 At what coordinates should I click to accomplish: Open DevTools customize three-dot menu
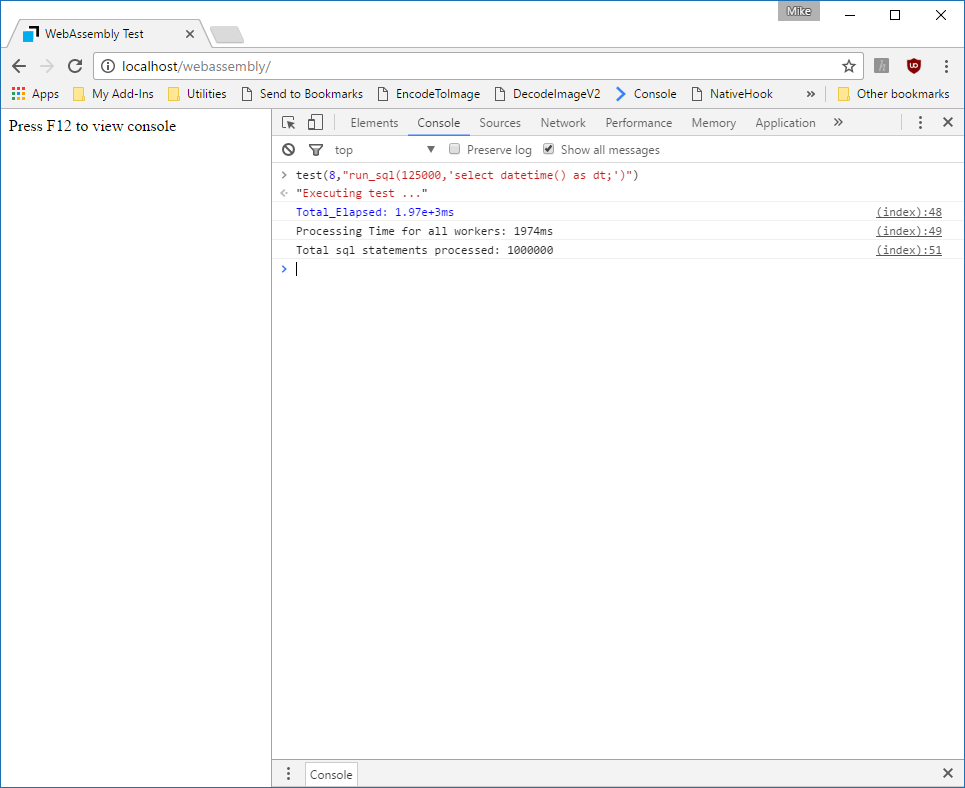920,123
